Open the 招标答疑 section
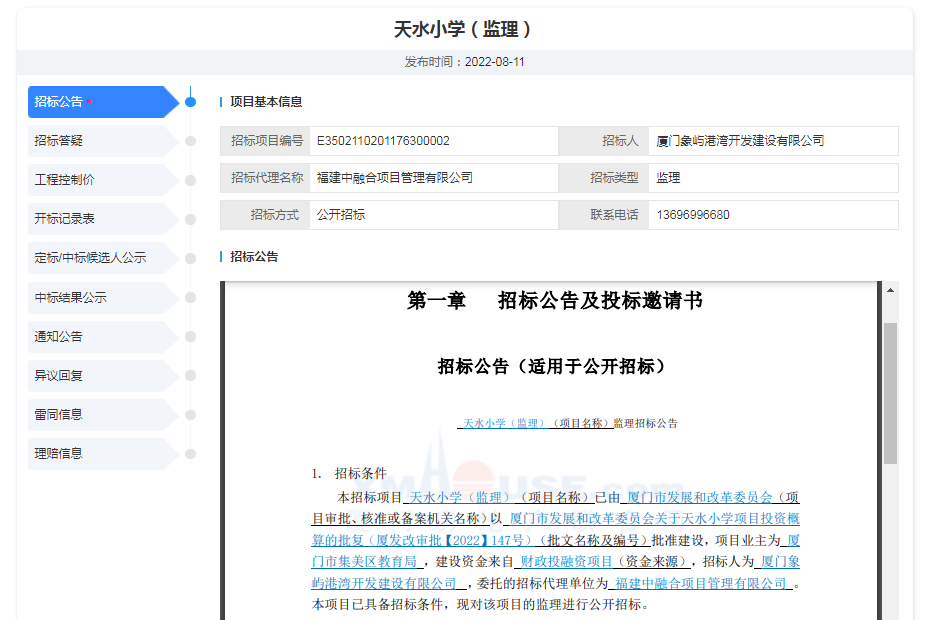 pos(98,141)
